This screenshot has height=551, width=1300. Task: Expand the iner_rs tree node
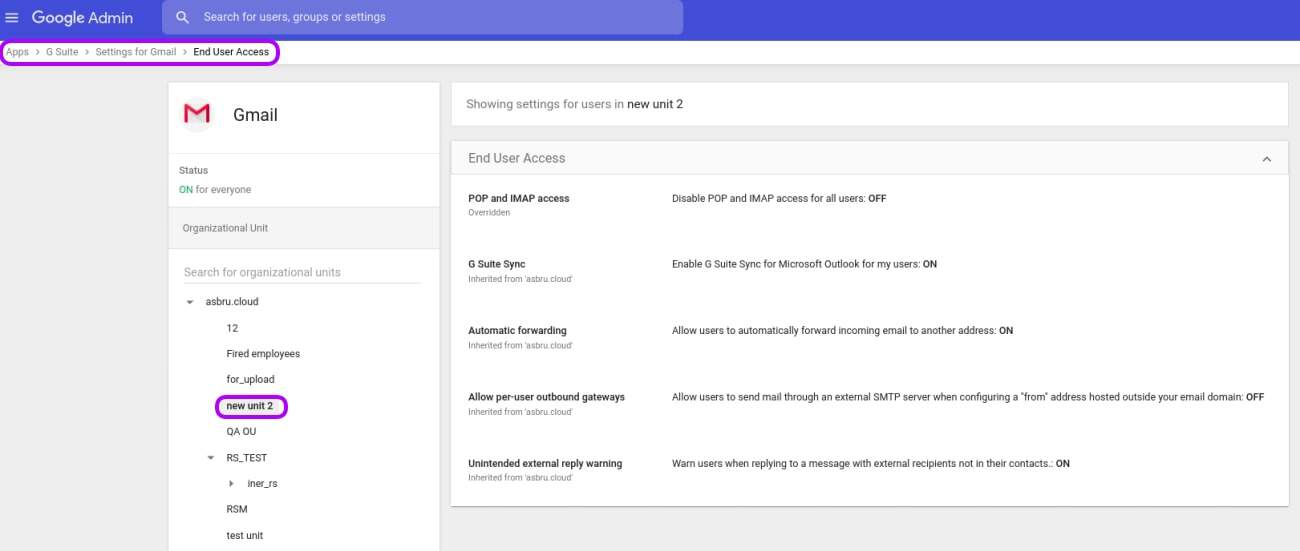pyautogui.click(x=231, y=484)
